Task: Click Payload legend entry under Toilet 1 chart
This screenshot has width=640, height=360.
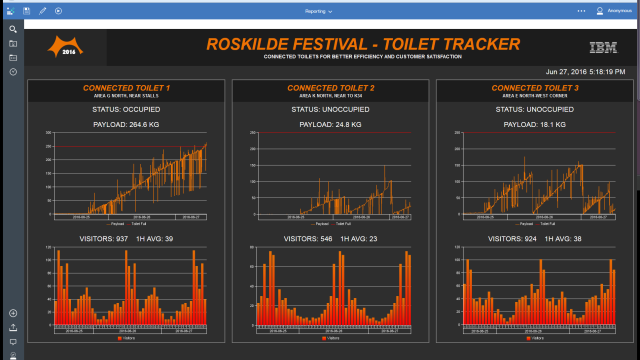Action: (x=116, y=224)
